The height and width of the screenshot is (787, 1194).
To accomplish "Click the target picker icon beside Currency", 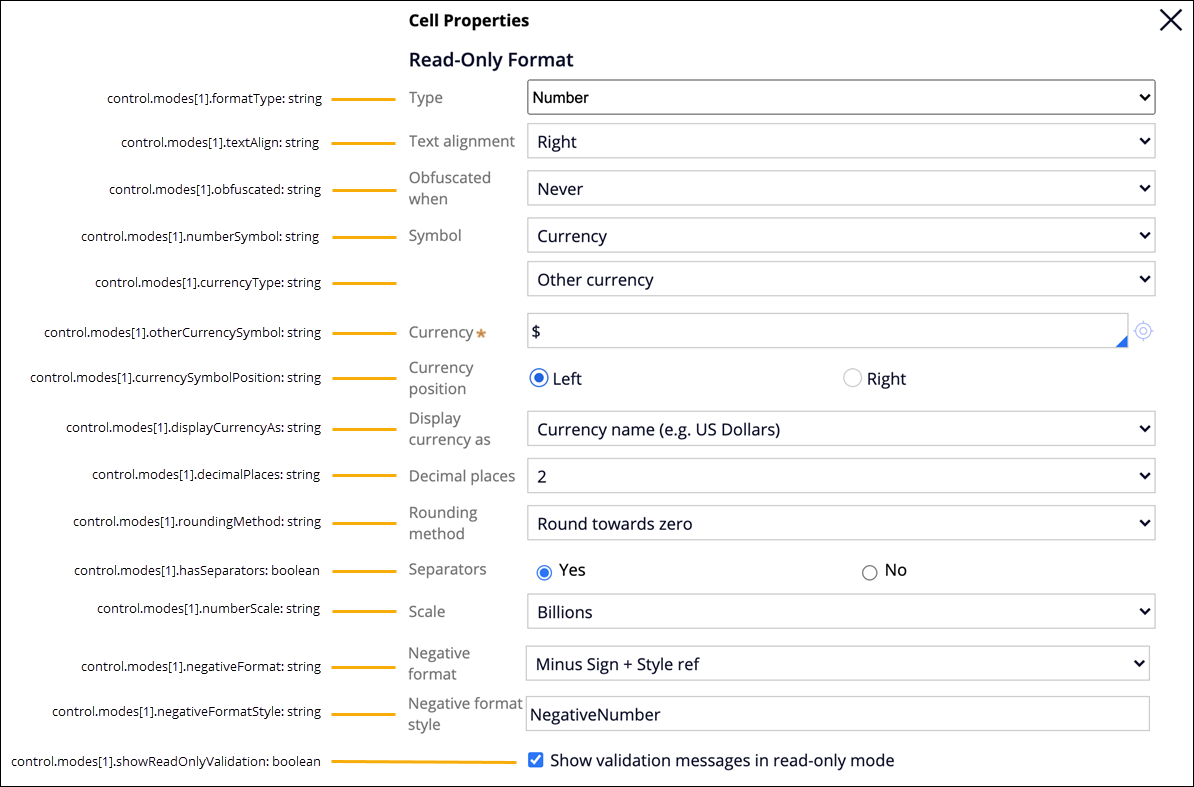I will click(x=1144, y=331).
